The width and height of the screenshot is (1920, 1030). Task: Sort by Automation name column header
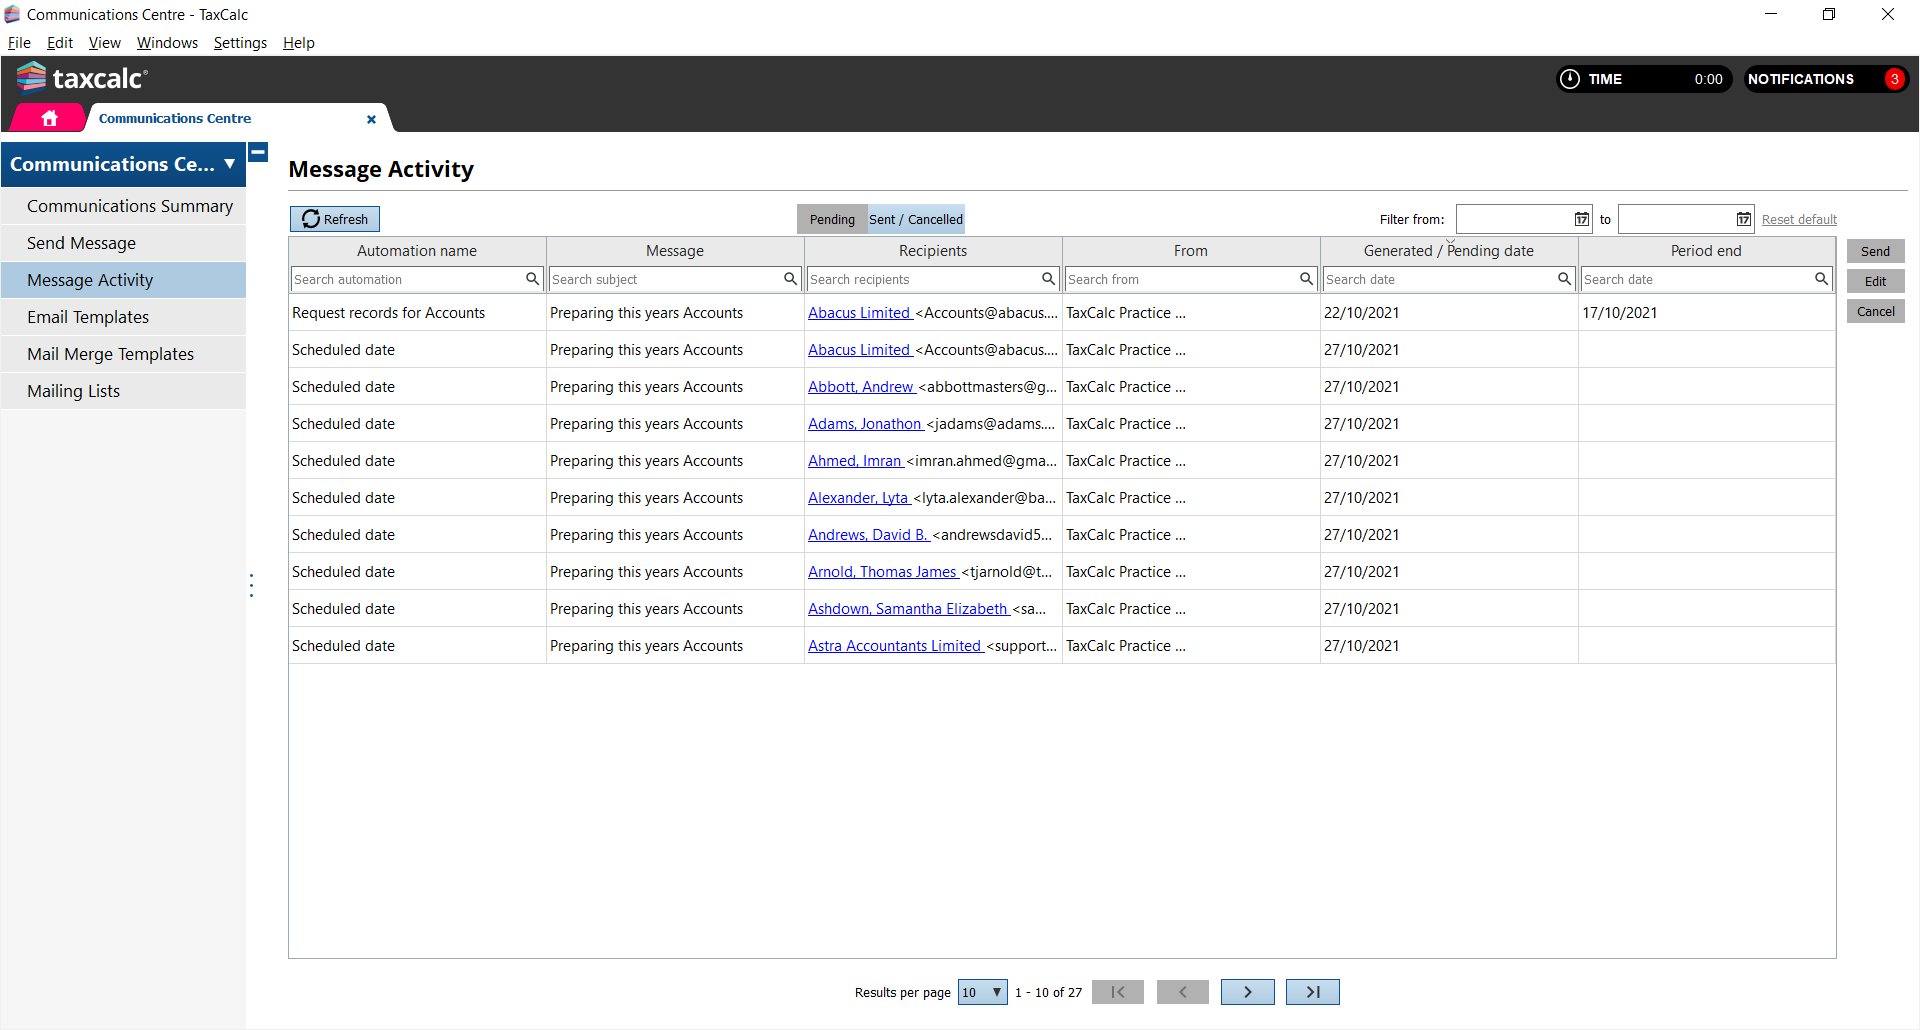pos(417,251)
